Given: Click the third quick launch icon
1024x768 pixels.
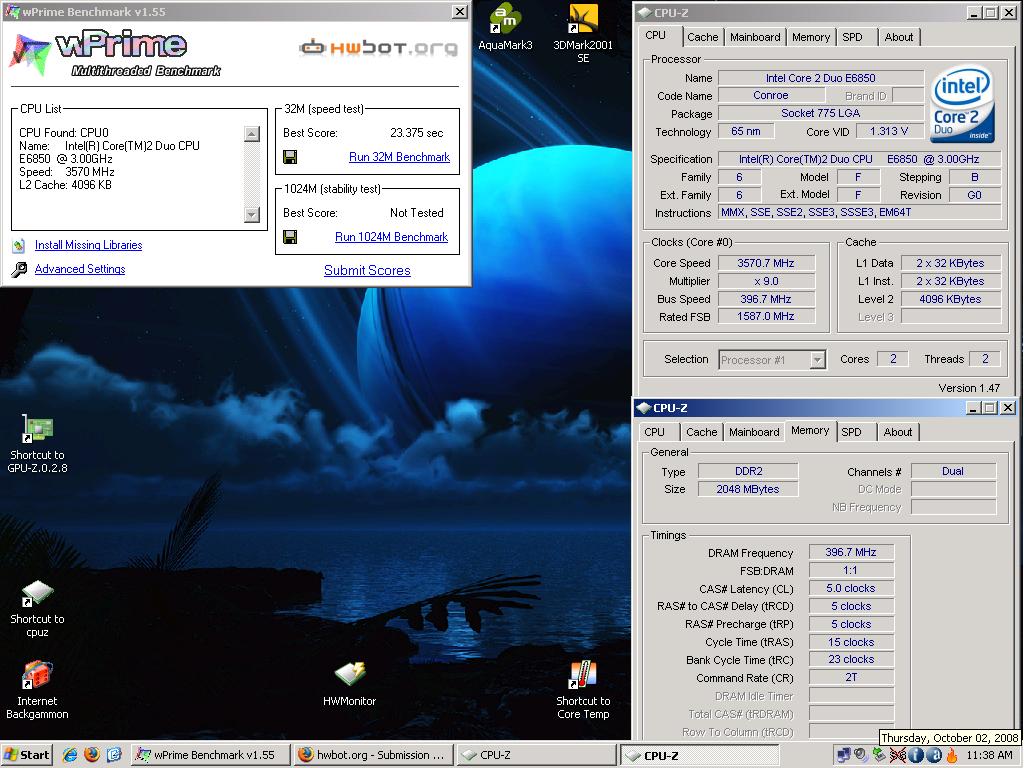Looking at the screenshot, I should pyautogui.click(x=114, y=755).
